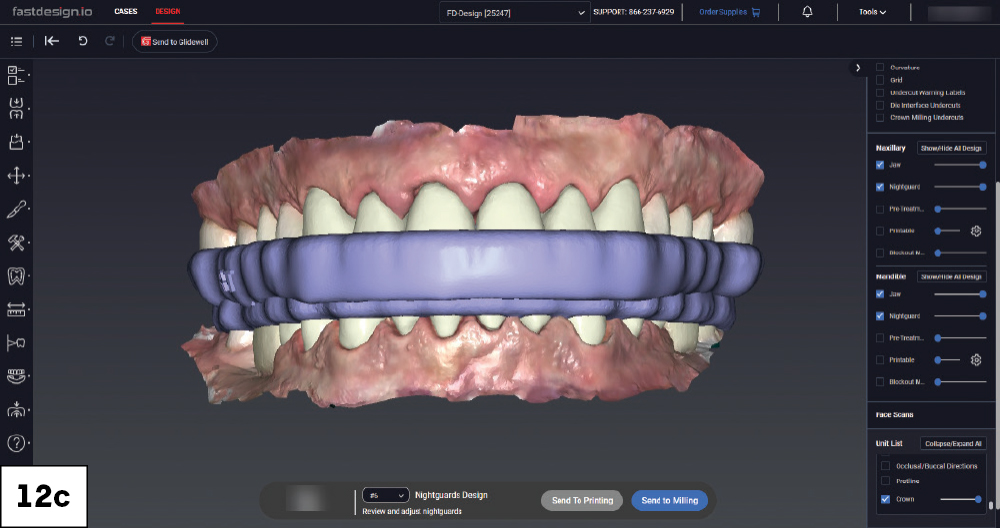Select the scalpel sculpting tool

pos(16,209)
